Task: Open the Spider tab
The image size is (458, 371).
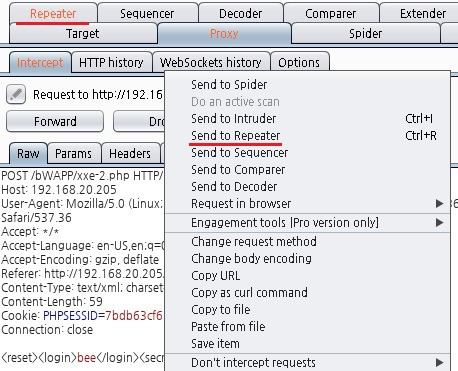Action: (365, 34)
